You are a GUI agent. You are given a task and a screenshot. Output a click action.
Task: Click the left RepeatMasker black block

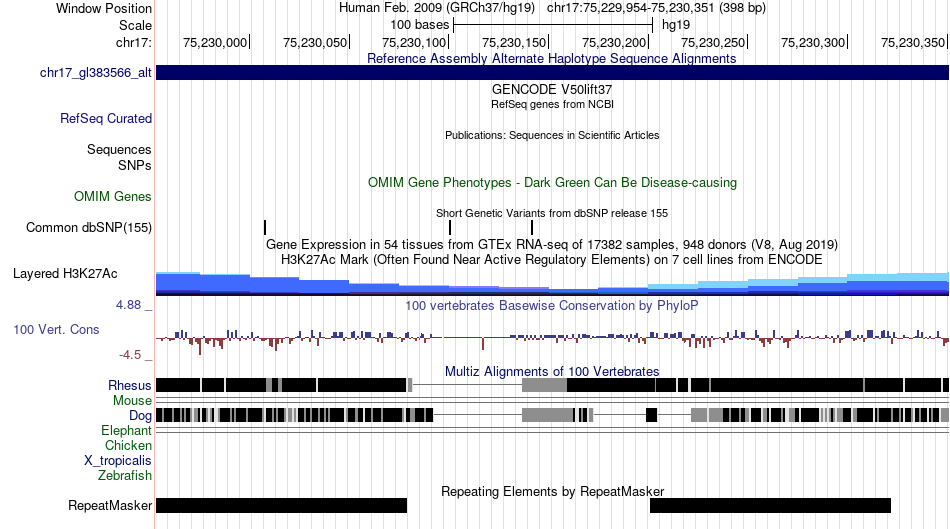(x=282, y=505)
